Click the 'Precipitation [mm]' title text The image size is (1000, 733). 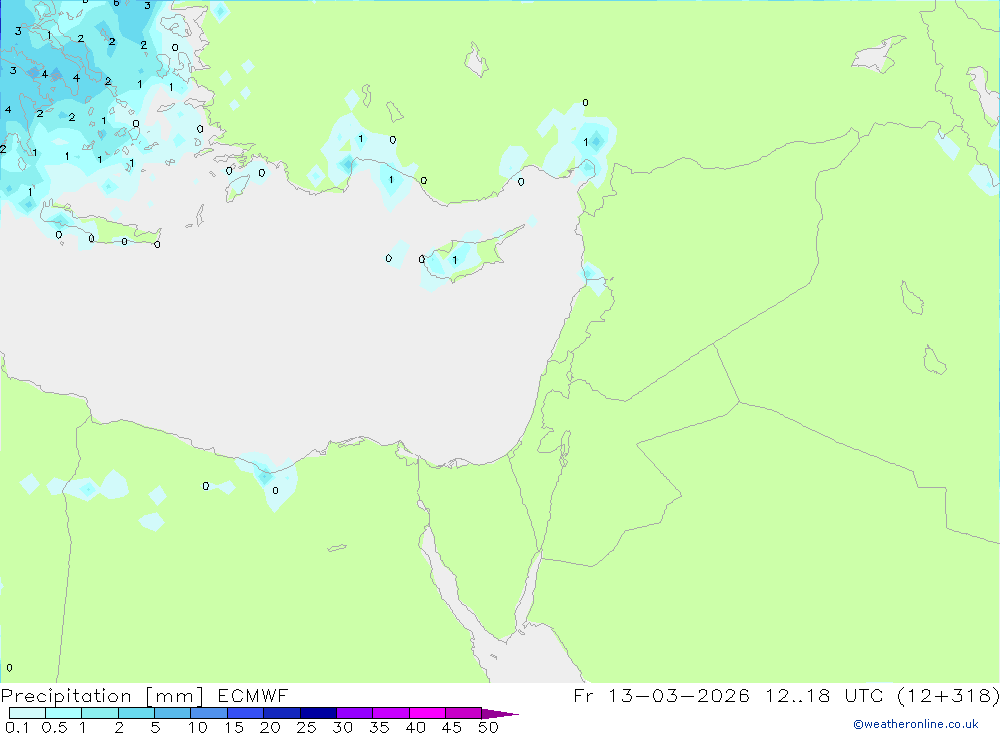102,696
